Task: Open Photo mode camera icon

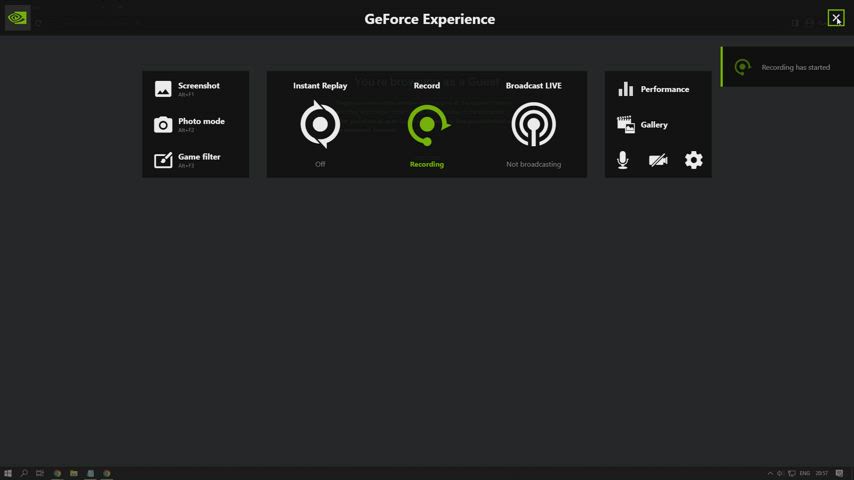Action: click(x=163, y=125)
